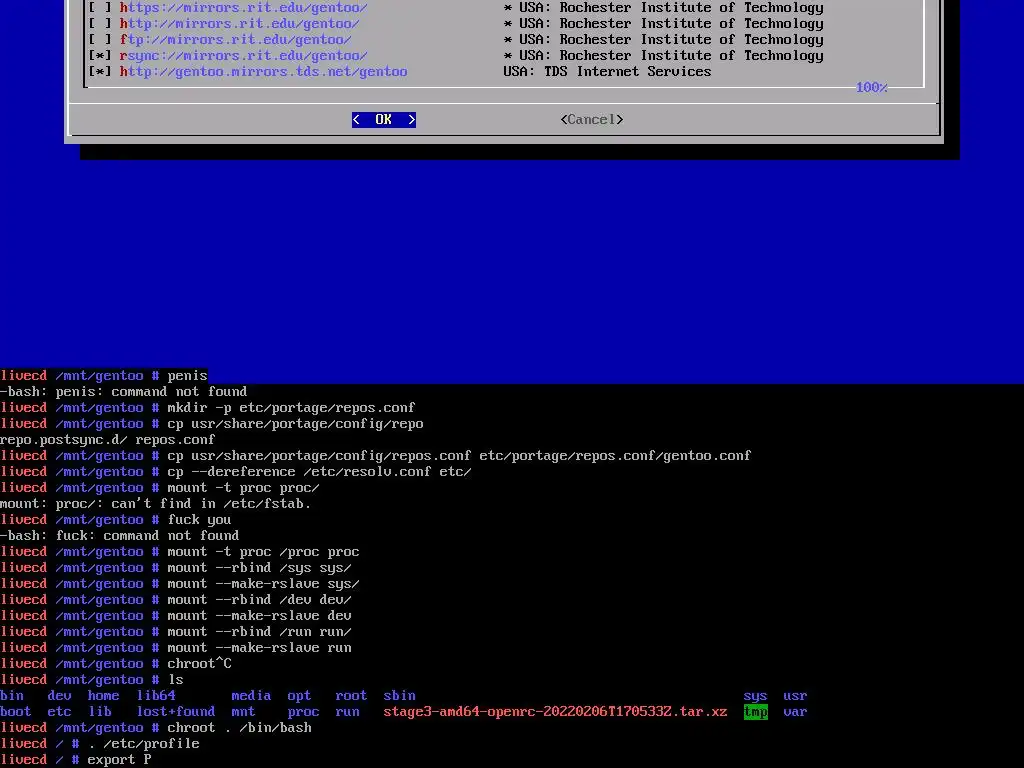
Task: Click 'home' directory in ls listing
Action: pos(103,696)
